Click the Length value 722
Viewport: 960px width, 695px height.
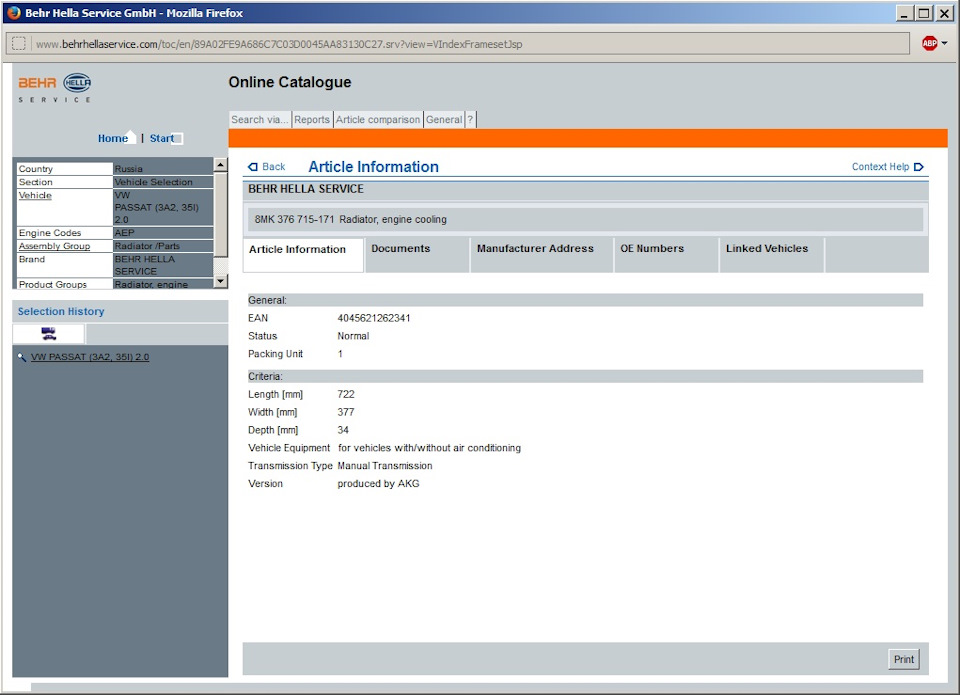(x=346, y=394)
